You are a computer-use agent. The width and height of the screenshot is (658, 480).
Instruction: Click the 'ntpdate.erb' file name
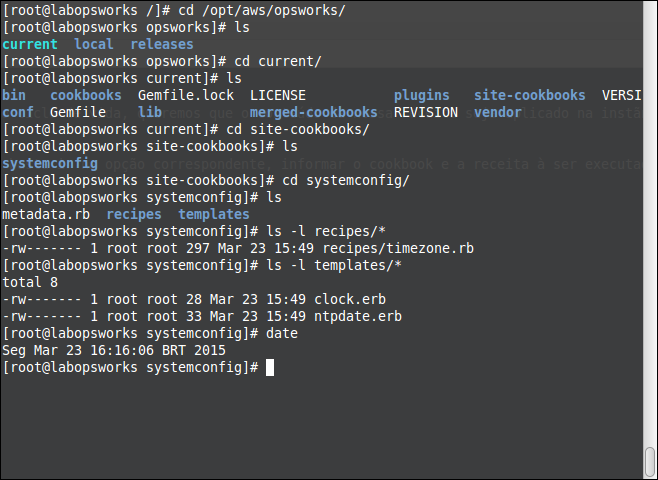pos(358,316)
